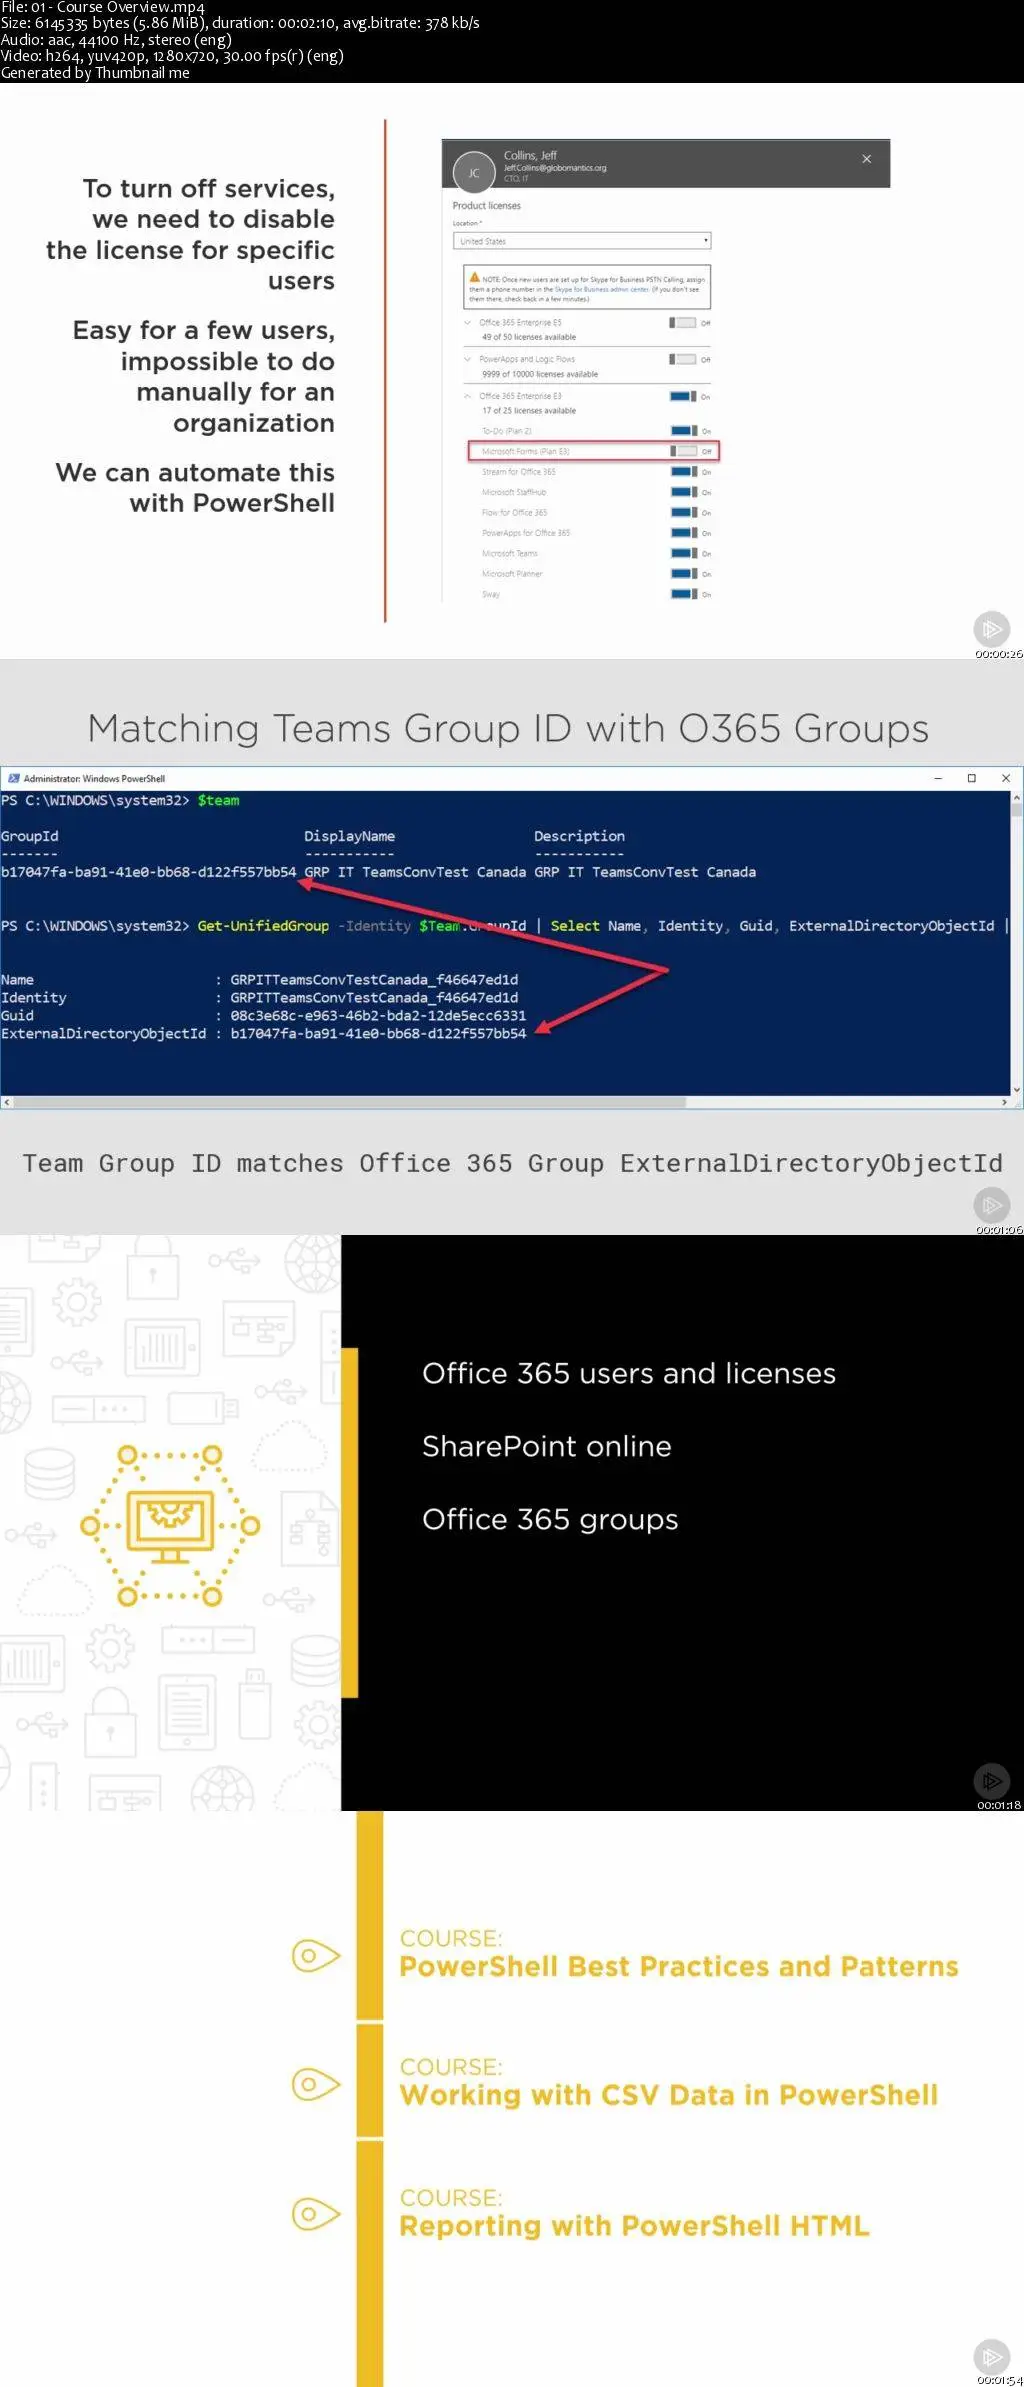Open 'Working with CSV Data in PowerShell' course

669,2095
